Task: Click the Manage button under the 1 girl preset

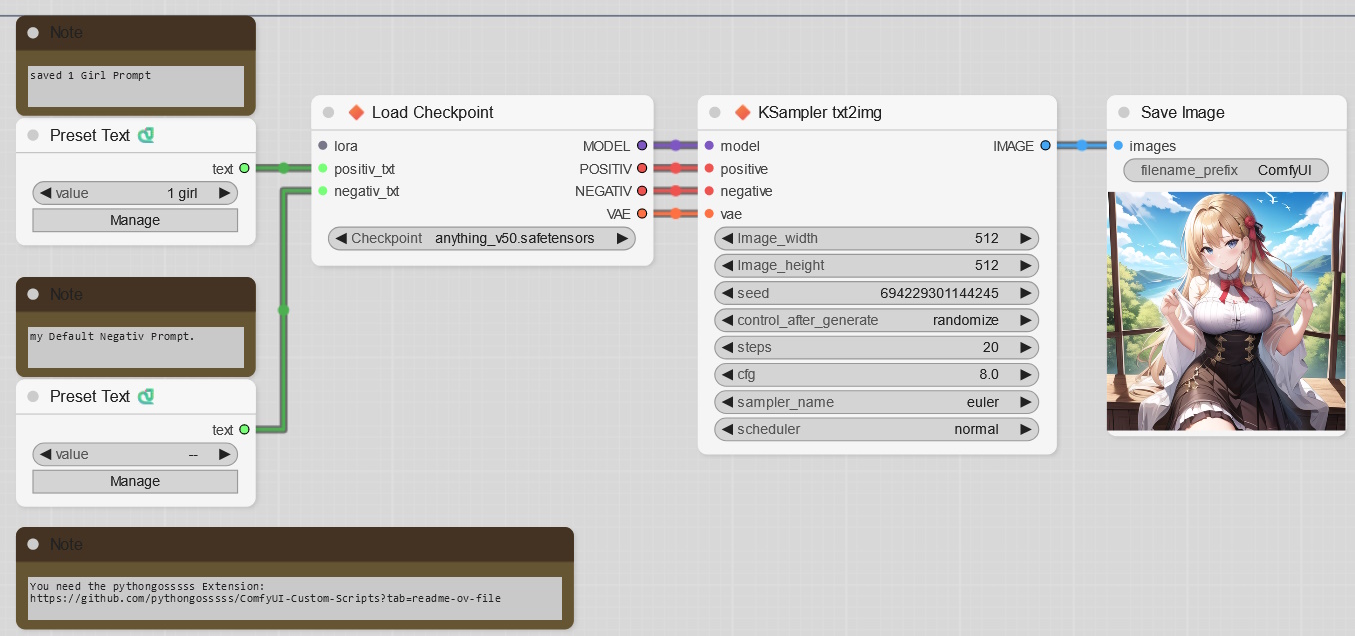Action: pos(135,220)
